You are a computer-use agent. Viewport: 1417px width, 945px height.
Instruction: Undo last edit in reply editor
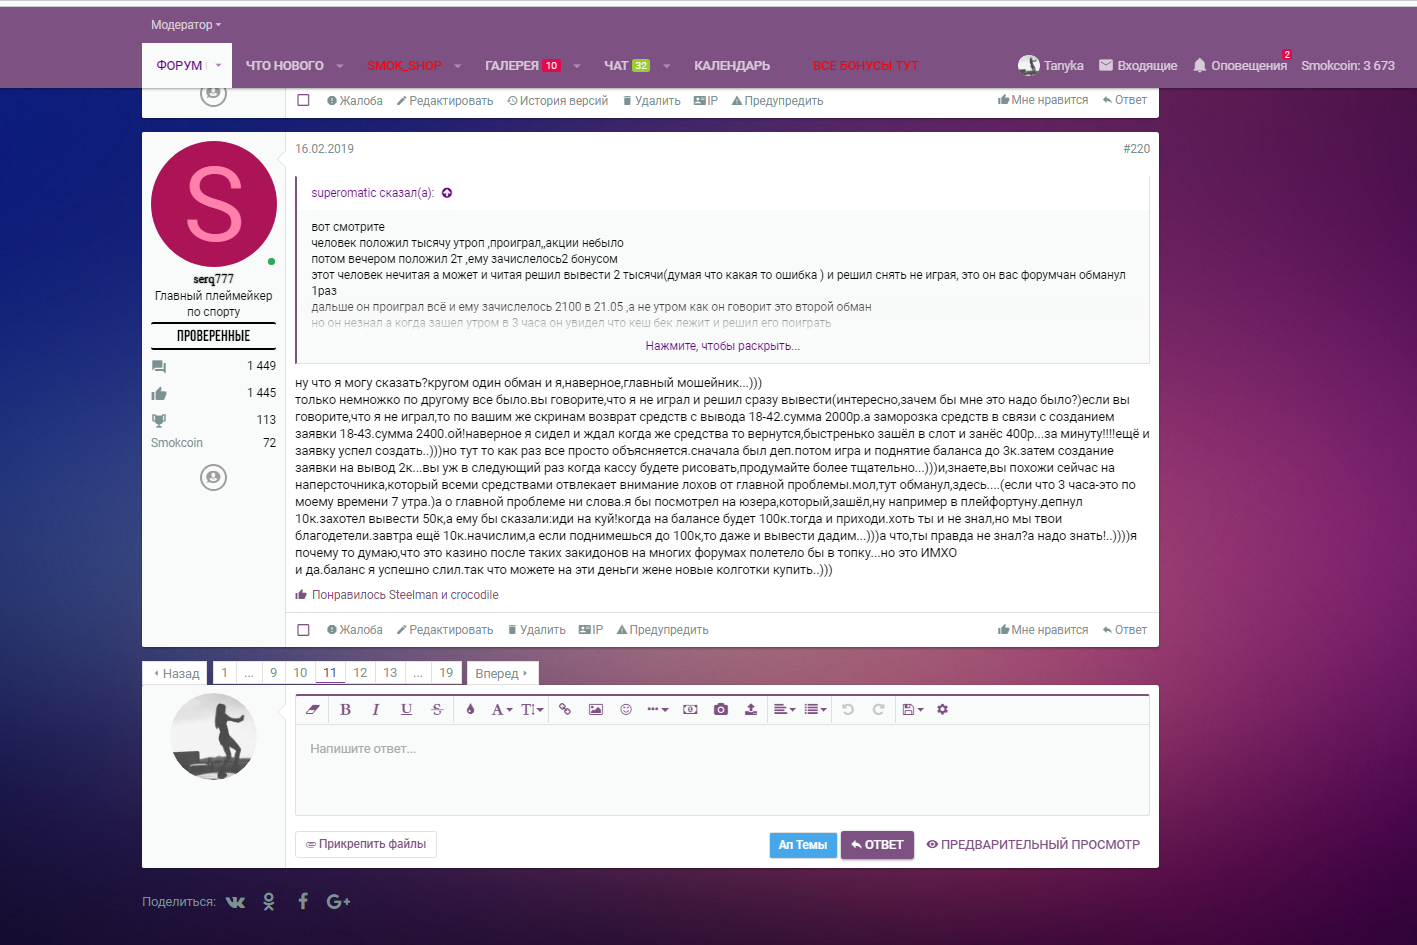(848, 709)
